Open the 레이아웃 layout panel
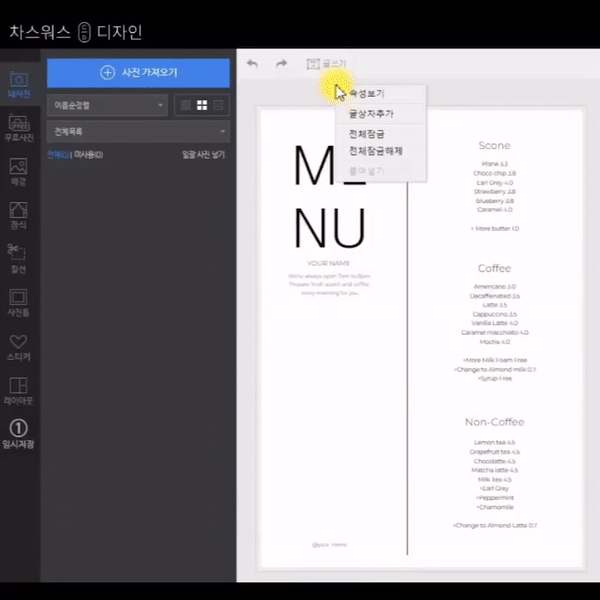 coord(18,391)
